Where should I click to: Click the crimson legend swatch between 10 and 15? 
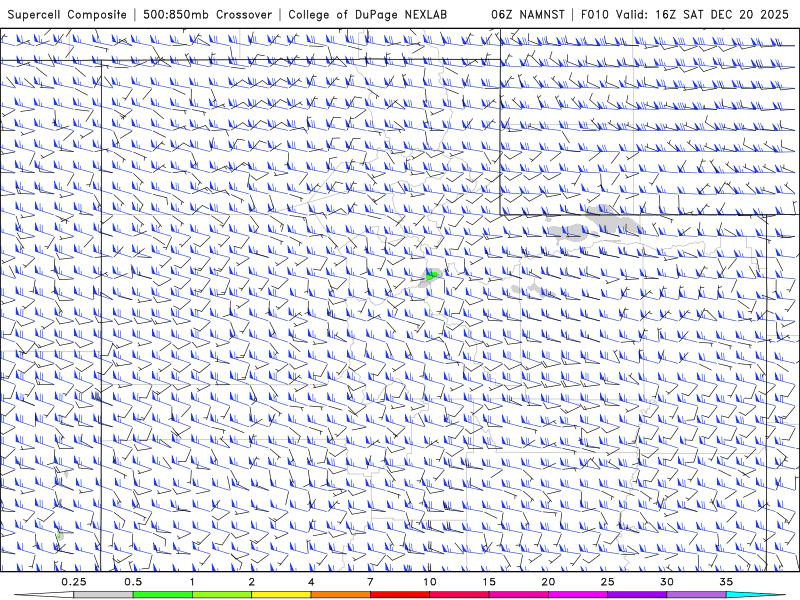459,595
